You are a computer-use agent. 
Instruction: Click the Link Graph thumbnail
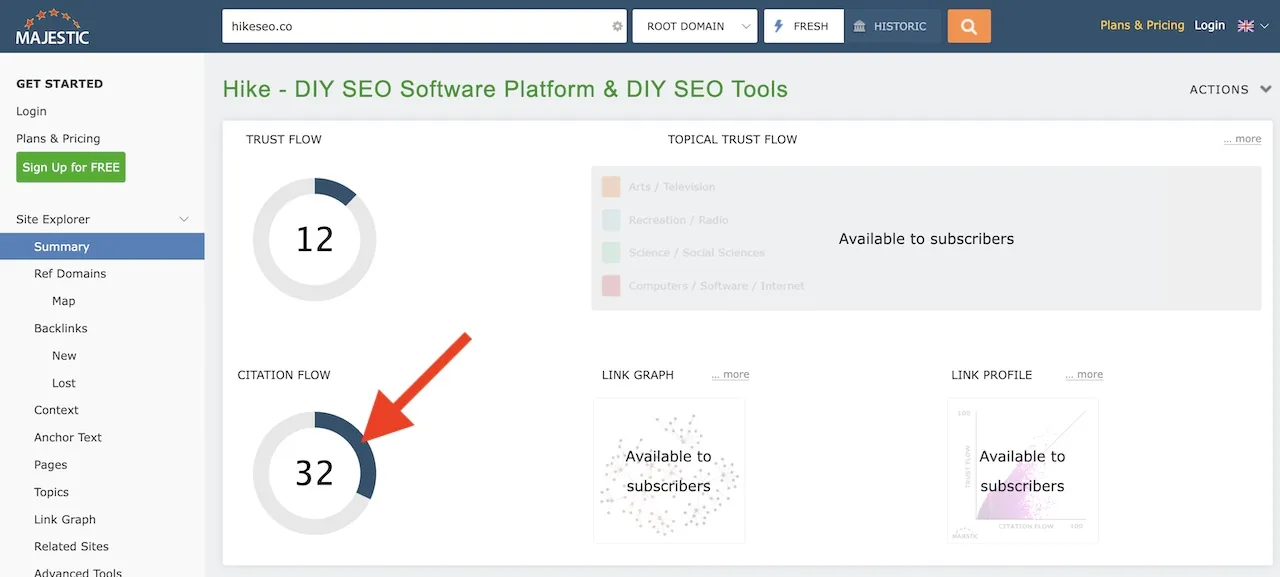[669, 471]
